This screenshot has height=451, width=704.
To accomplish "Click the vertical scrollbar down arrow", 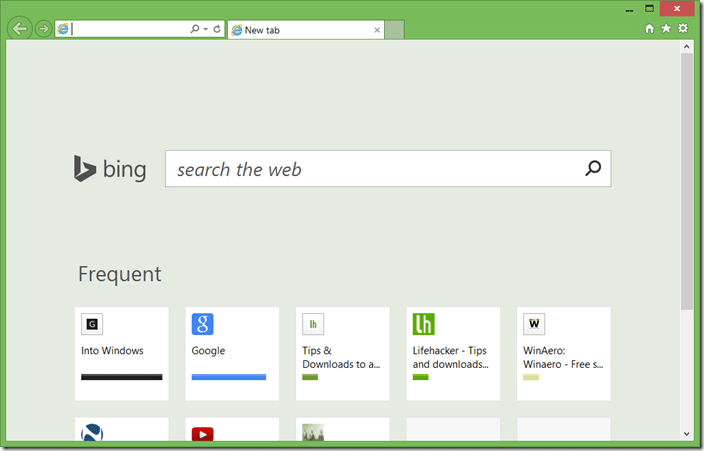I will coord(686,434).
